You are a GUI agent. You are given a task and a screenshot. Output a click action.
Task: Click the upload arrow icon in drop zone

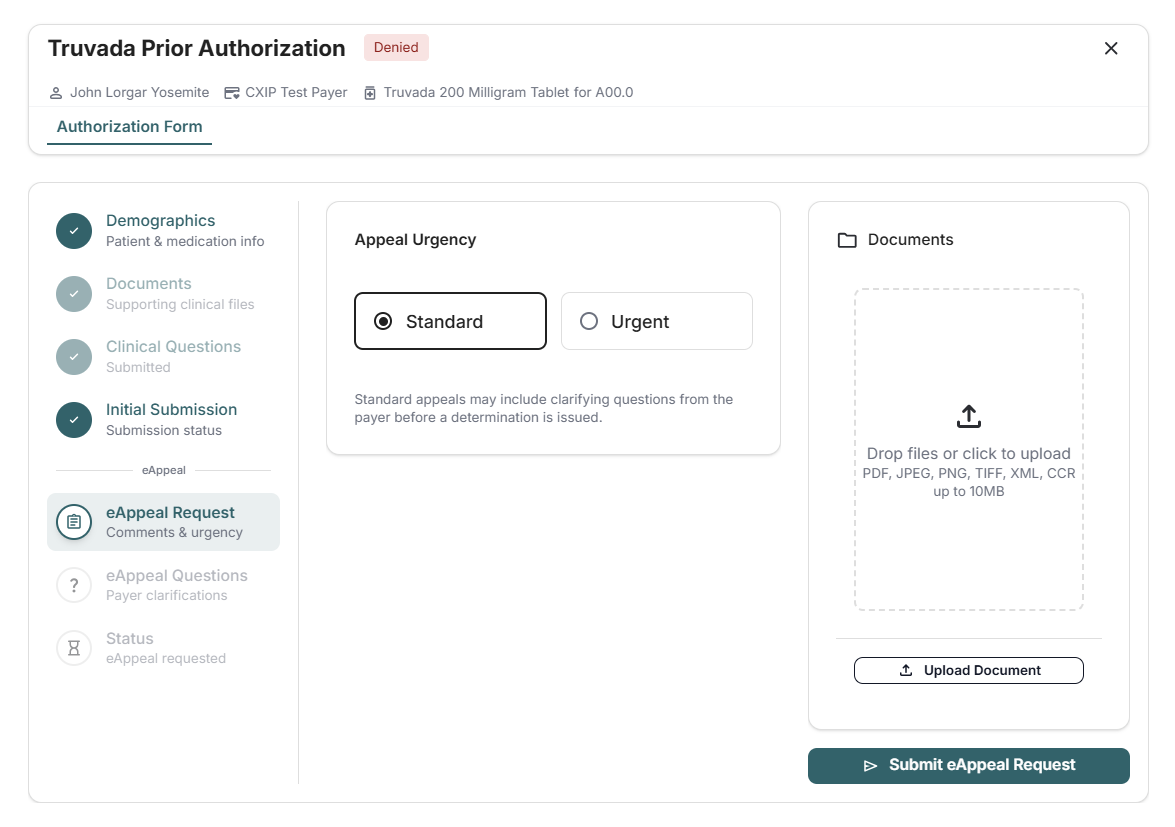click(x=969, y=416)
